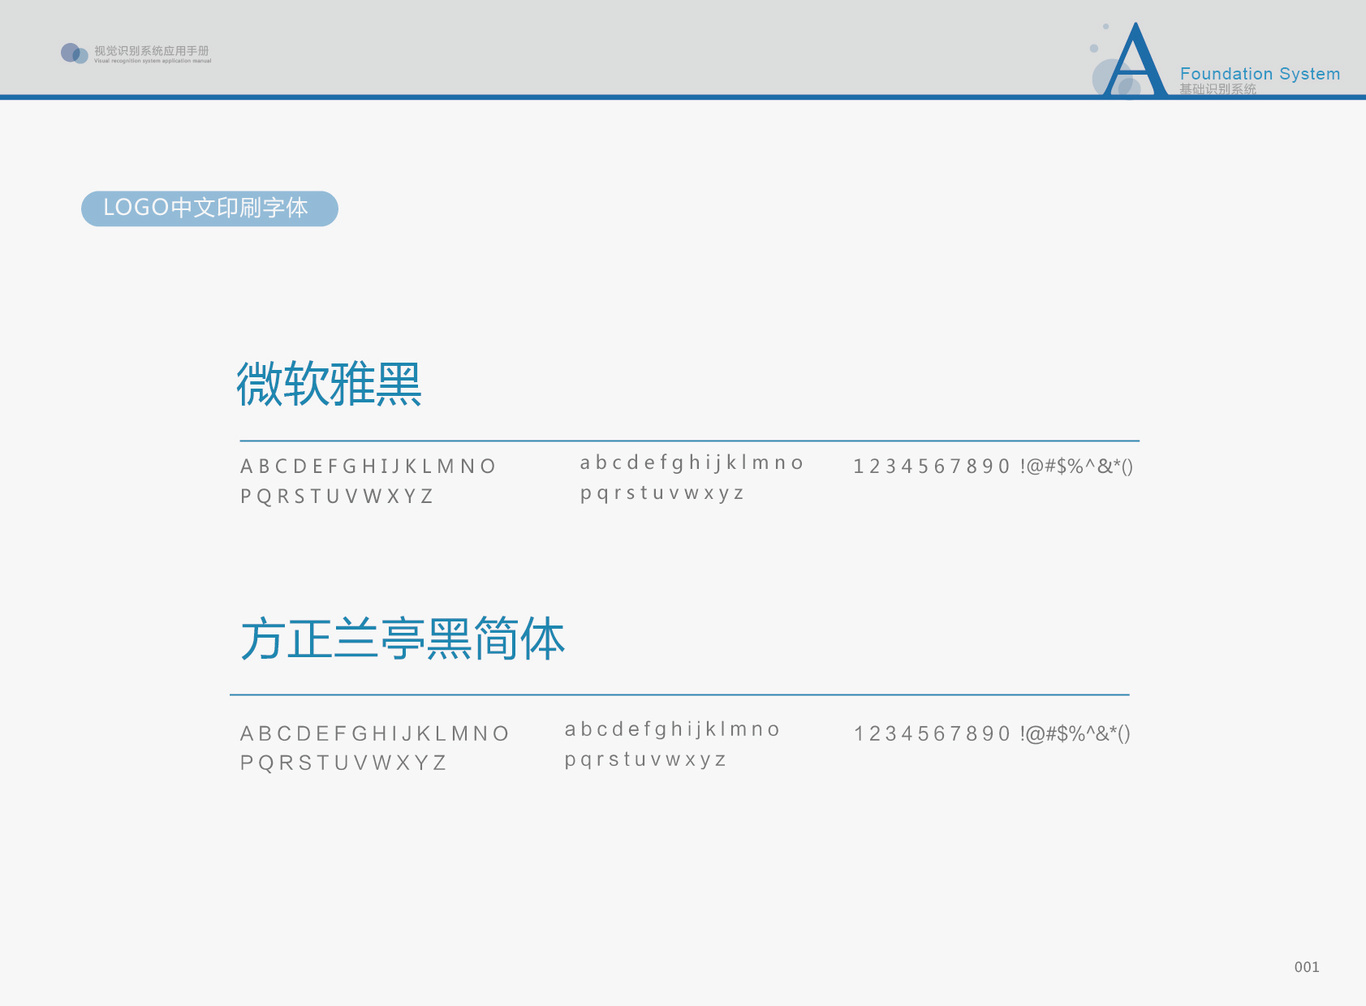1366x1006 pixels.
Task: Click lowercase 'p q r s t u v w x y z' under 微软雅黑
Action: 662,492
